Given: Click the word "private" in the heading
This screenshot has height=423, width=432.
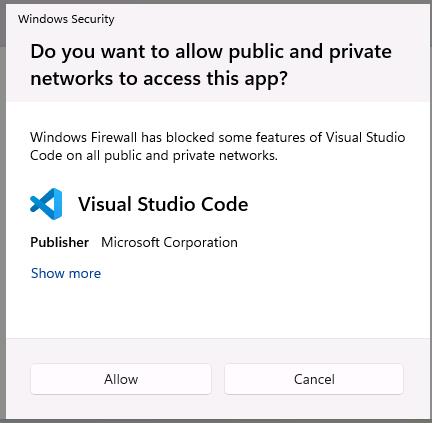Looking at the screenshot, I should tap(360, 52).
